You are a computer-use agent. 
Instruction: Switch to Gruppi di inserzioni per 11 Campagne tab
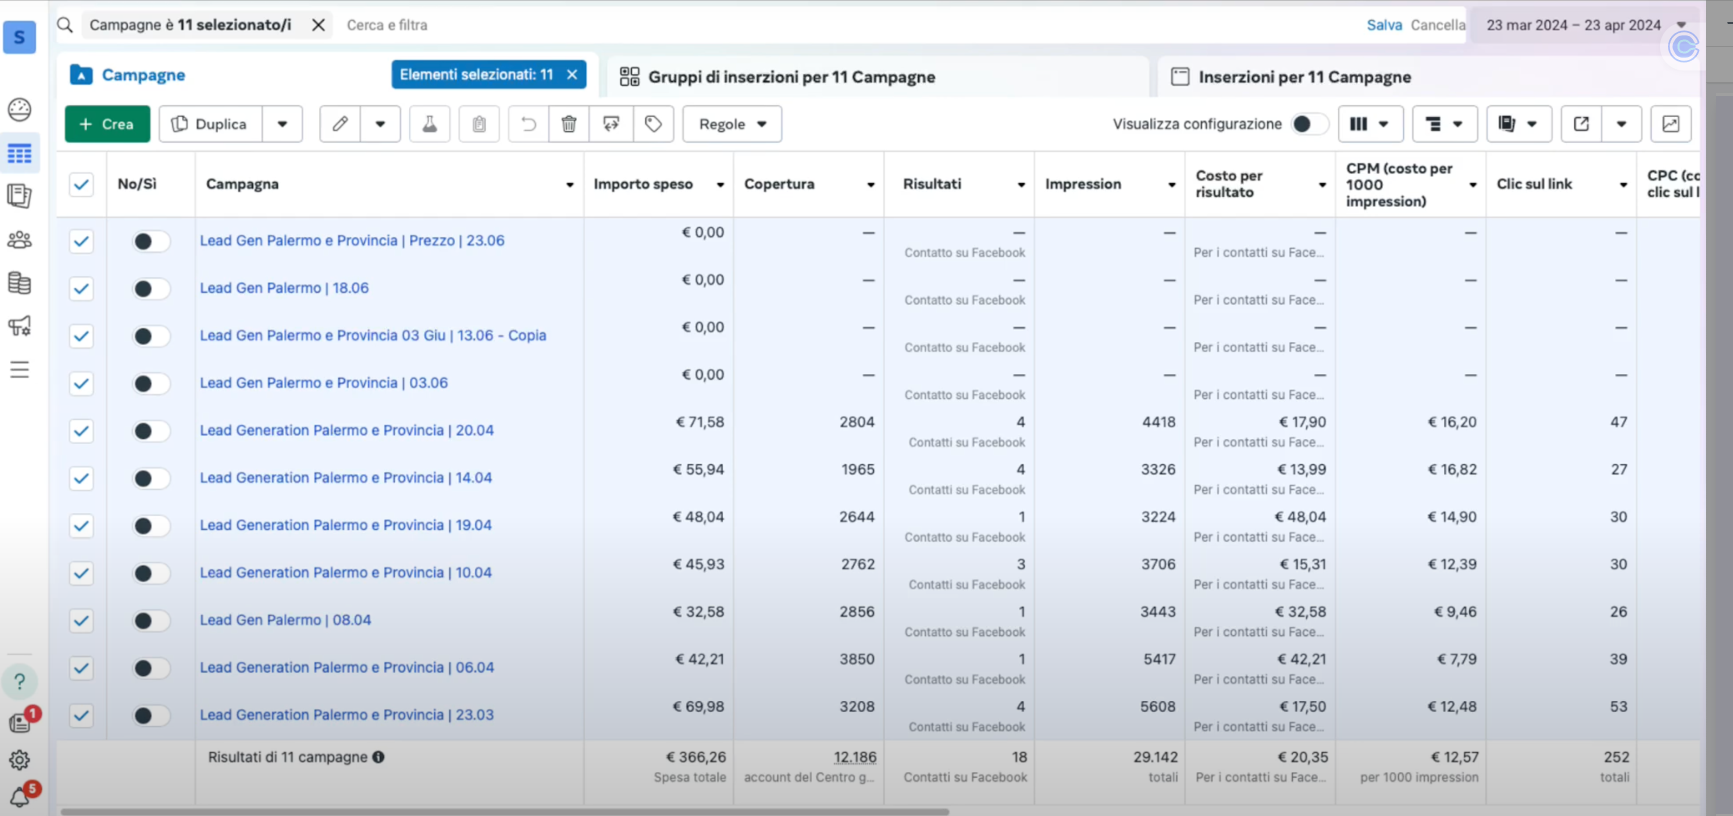[790, 77]
